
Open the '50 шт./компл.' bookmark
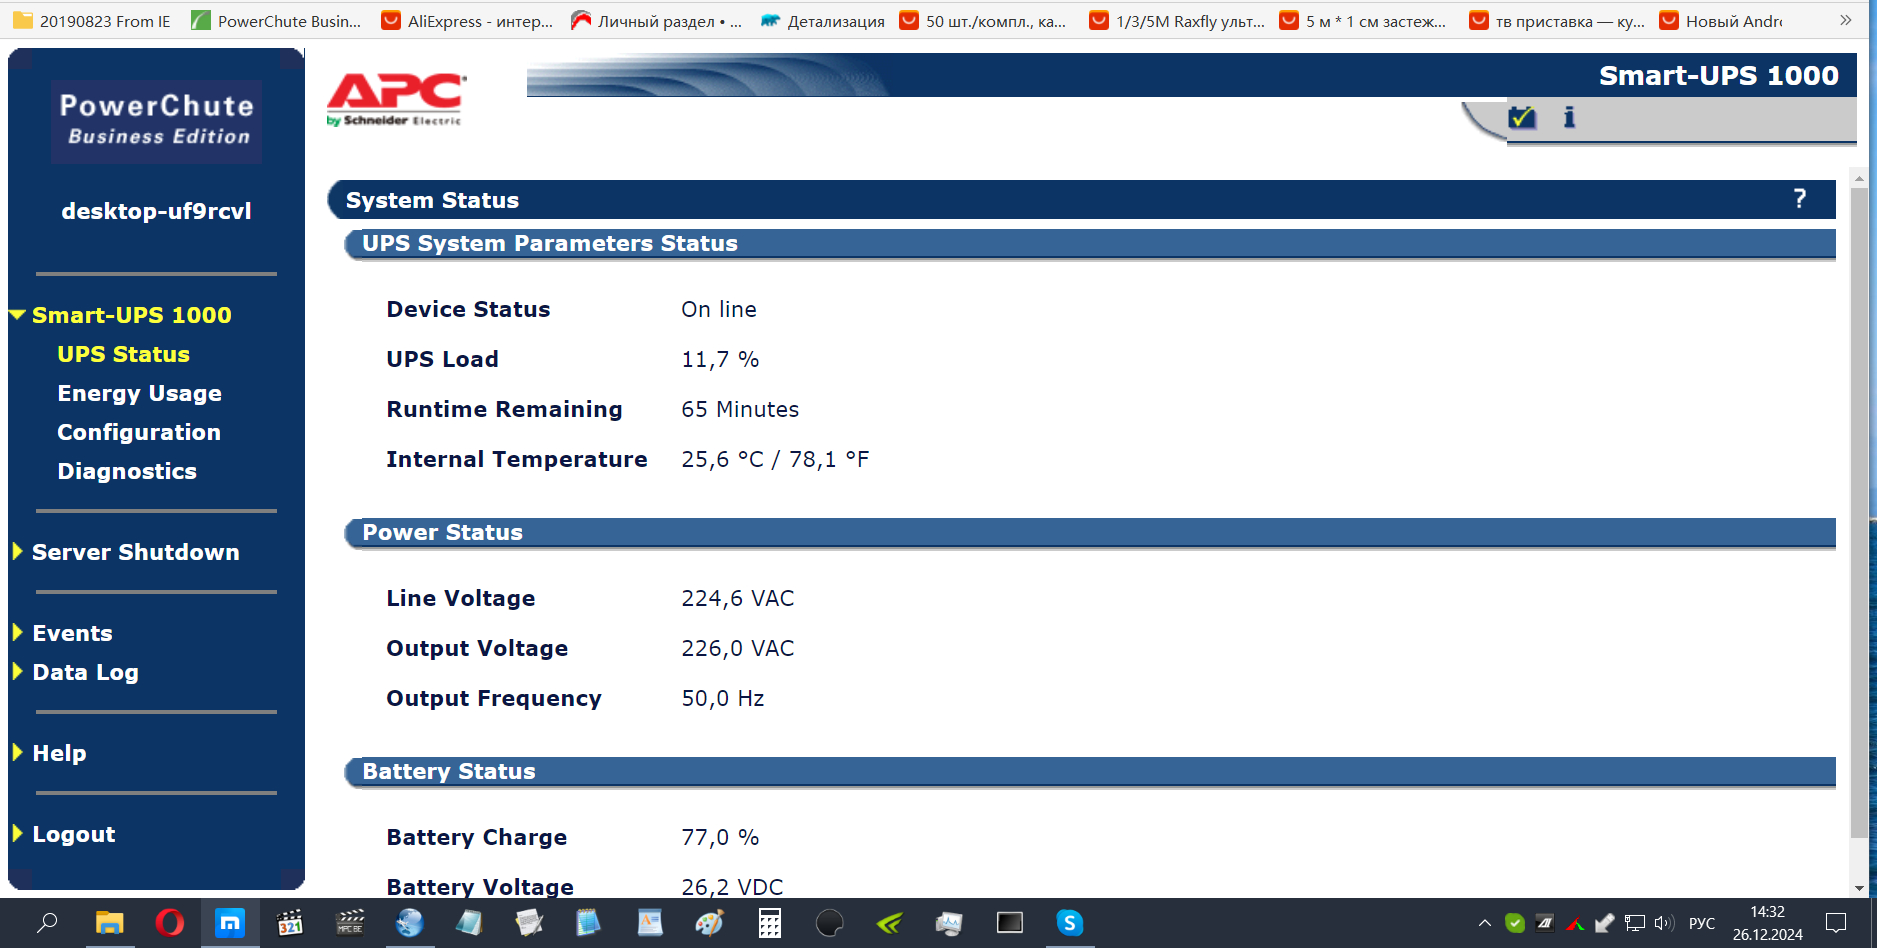click(983, 21)
